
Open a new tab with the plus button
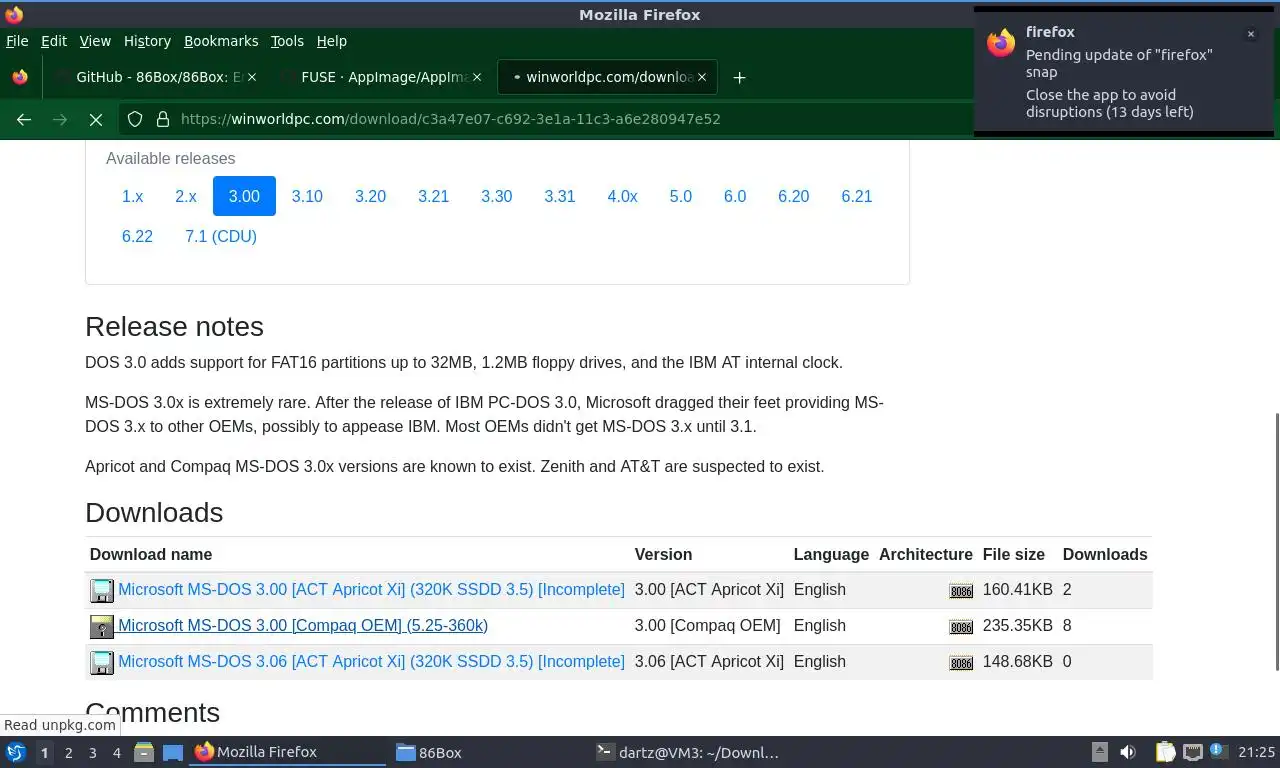pyautogui.click(x=739, y=77)
